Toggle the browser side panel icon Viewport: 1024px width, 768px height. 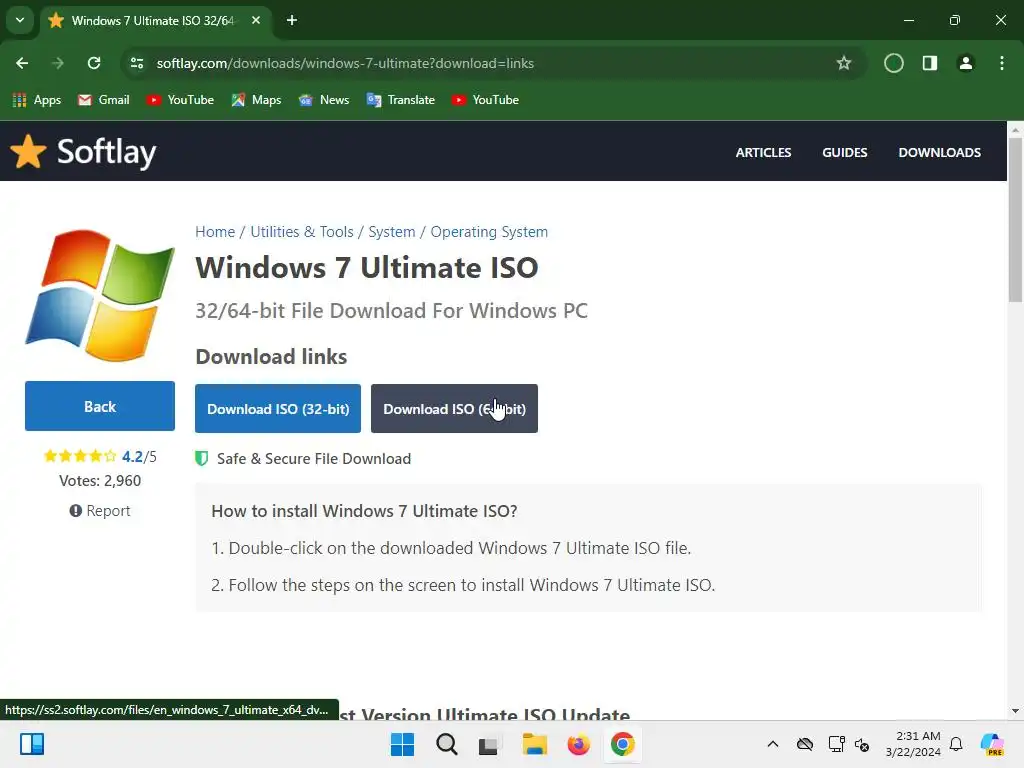tap(930, 63)
